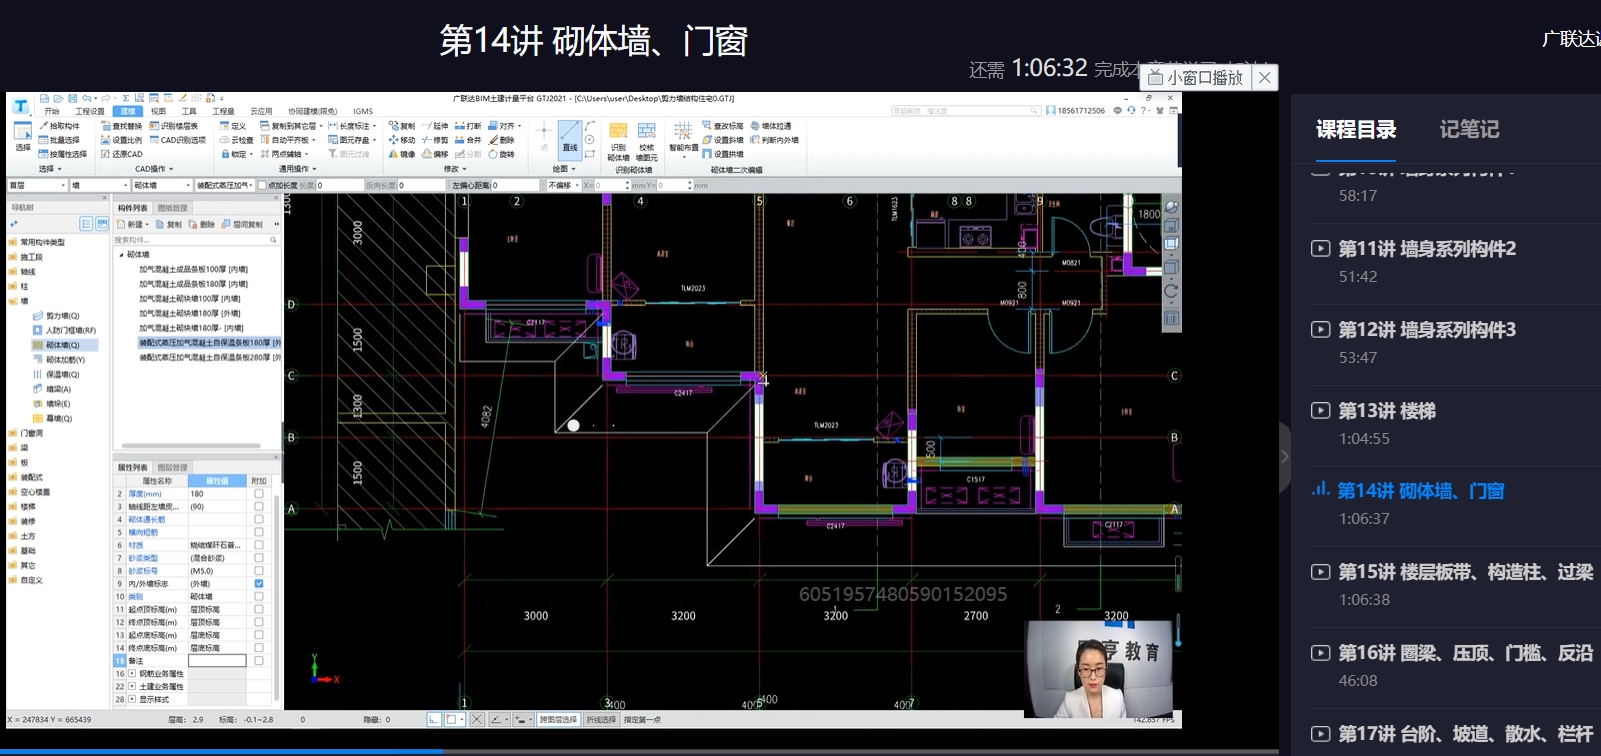
Task: Toggle 附加 checkbox for 厚度(mm) row
Action: point(259,494)
